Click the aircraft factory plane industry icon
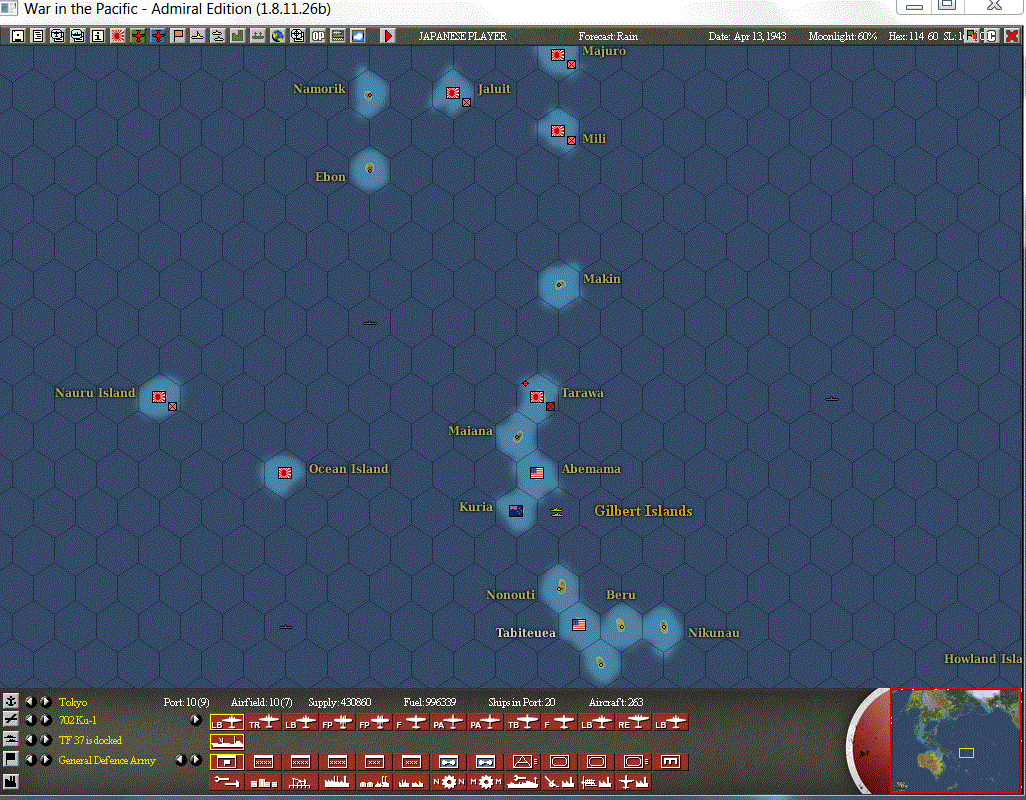This screenshot has width=1026, height=800. point(633,782)
